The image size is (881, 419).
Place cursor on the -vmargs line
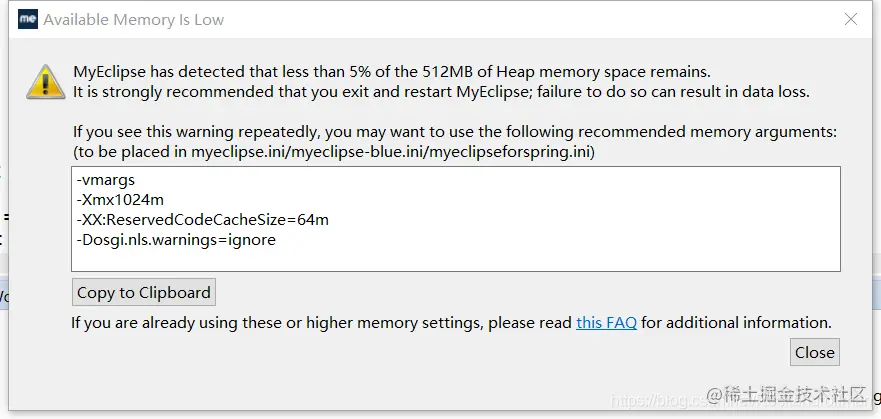(106, 180)
